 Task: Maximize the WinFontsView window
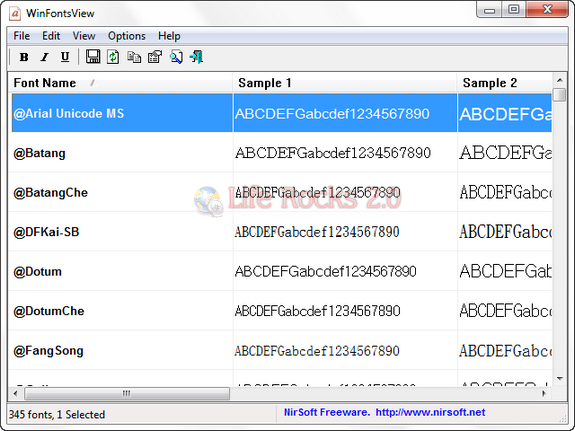[x=514, y=10]
